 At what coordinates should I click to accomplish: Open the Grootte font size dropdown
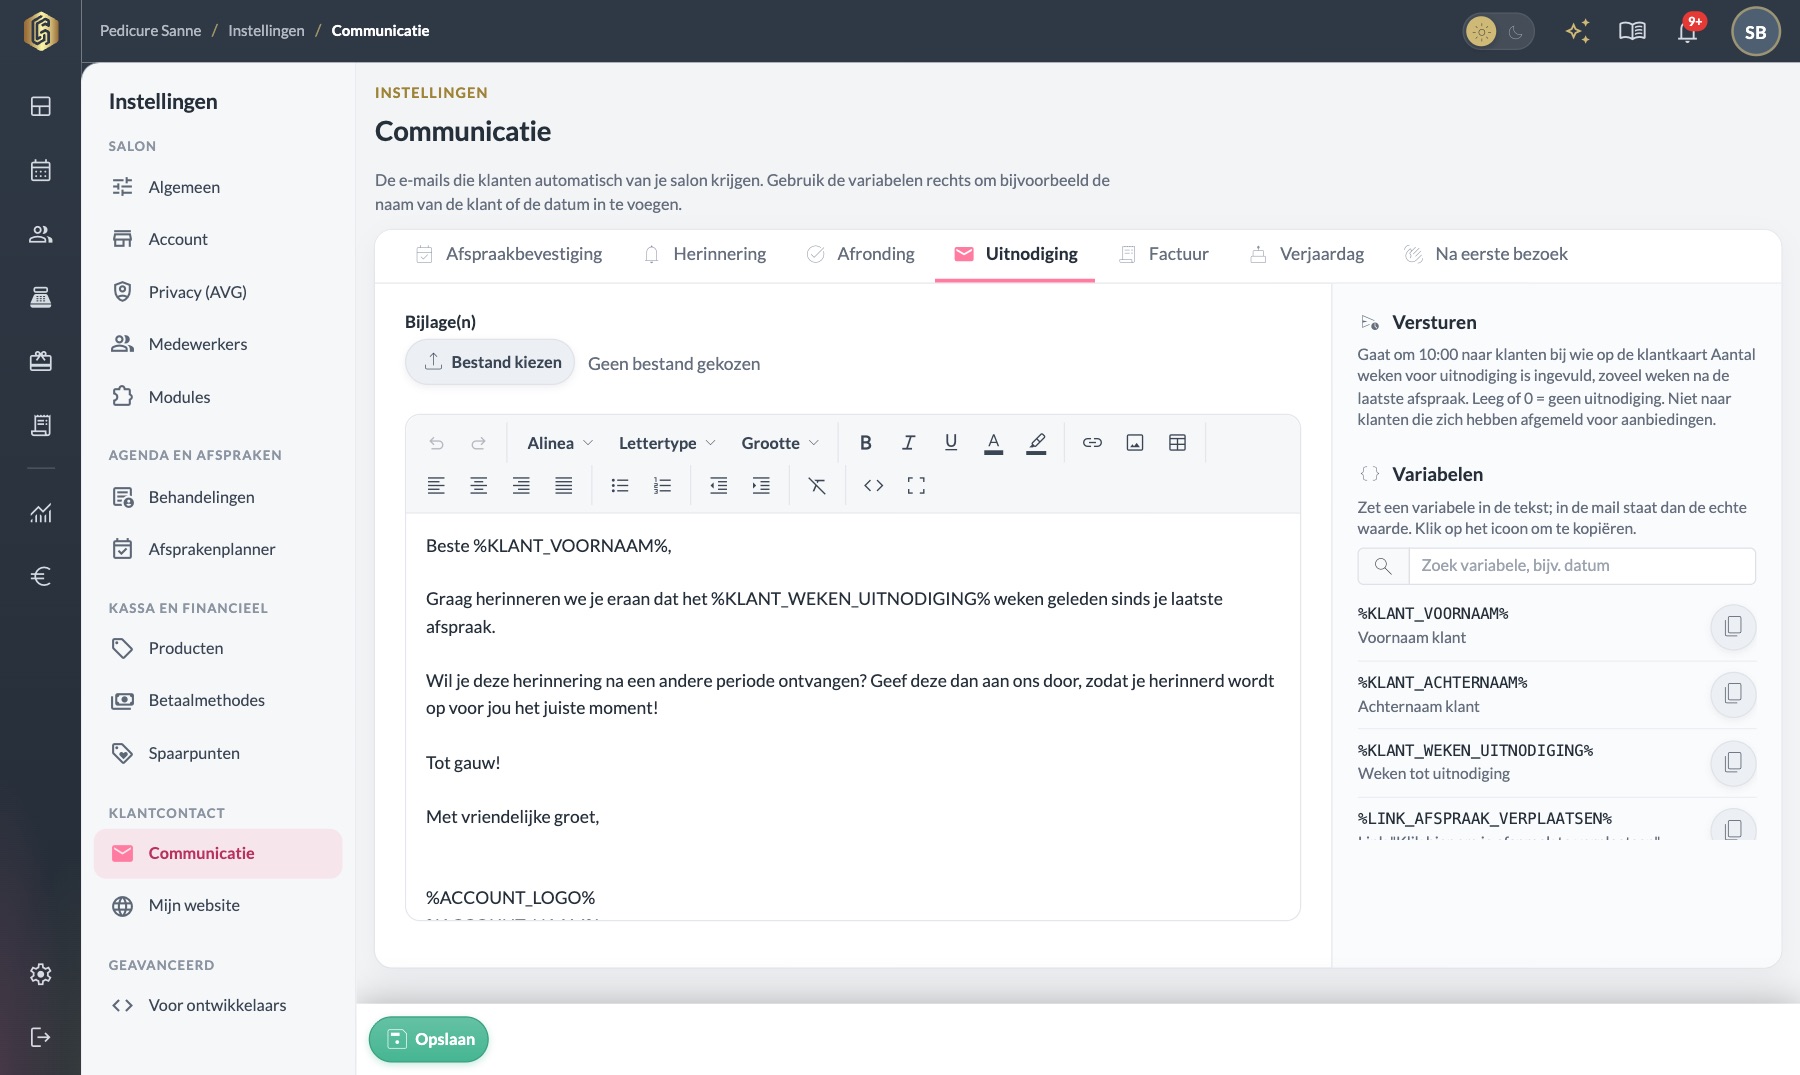click(780, 443)
